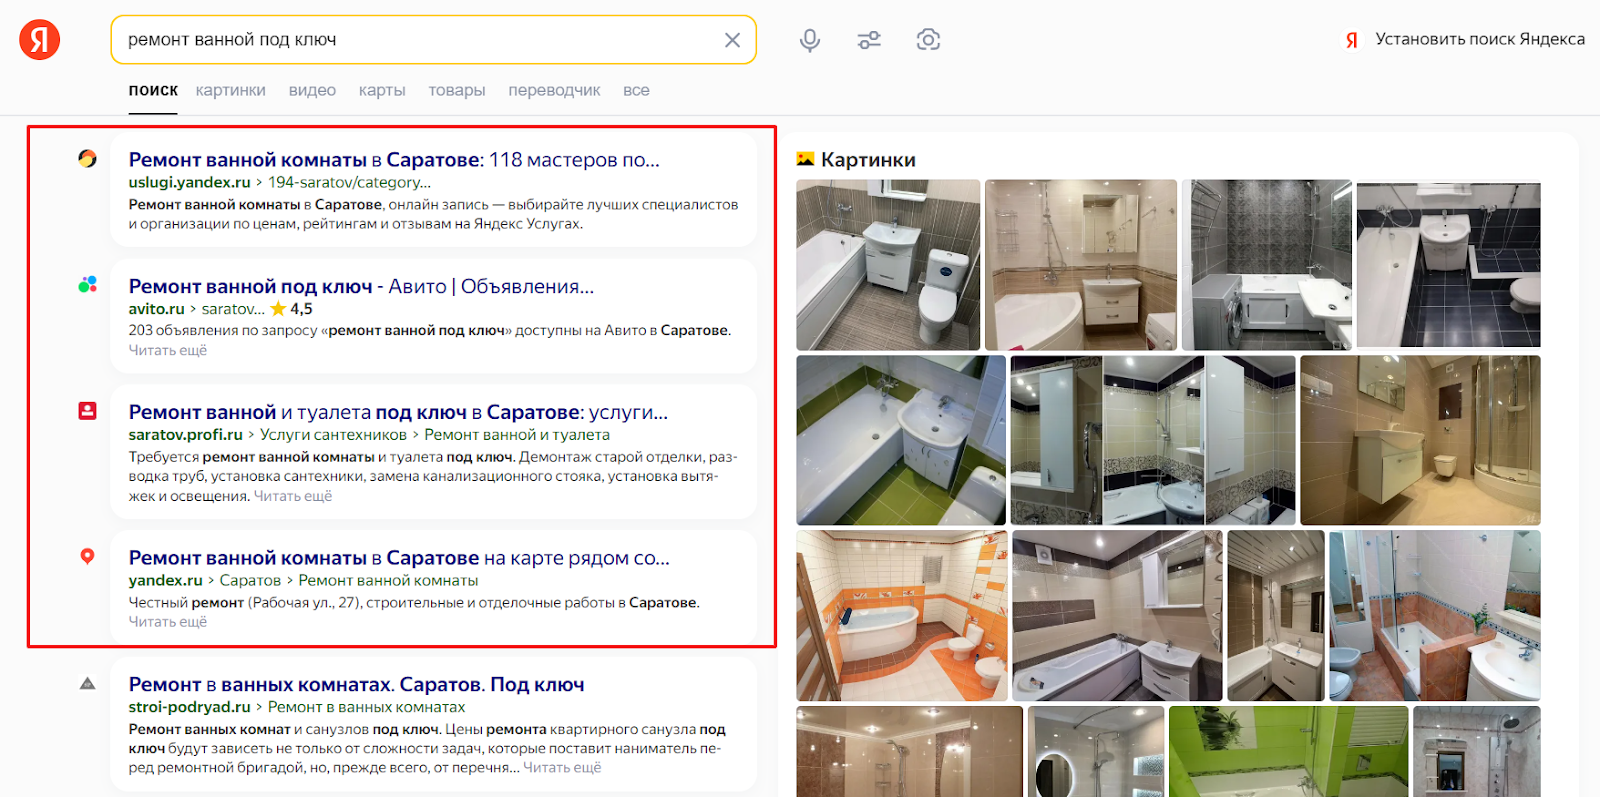The image size is (1600, 797).
Task: Expand 'Читать ещё' under profi.ru result
Action: (x=293, y=496)
